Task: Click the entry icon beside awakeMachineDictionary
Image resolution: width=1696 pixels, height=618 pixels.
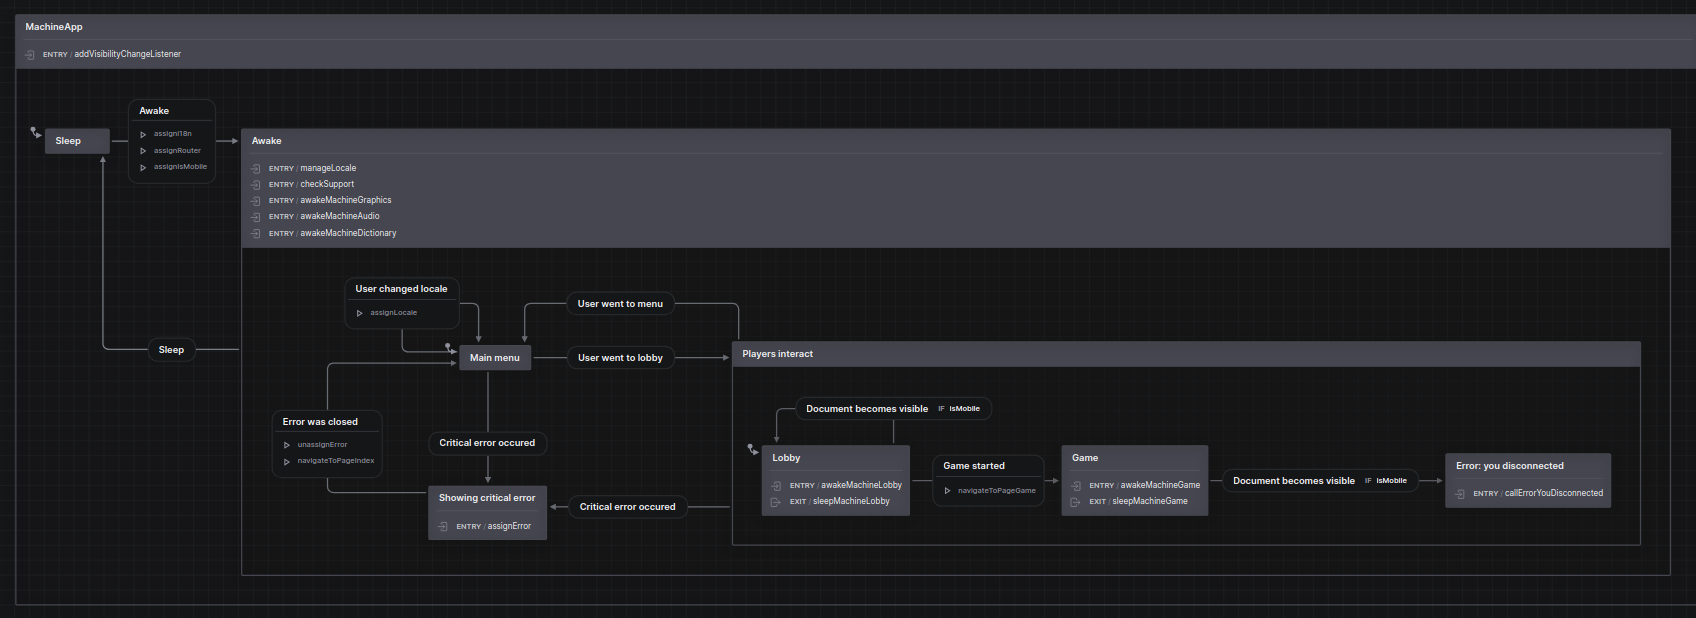Action: [256, 233]
